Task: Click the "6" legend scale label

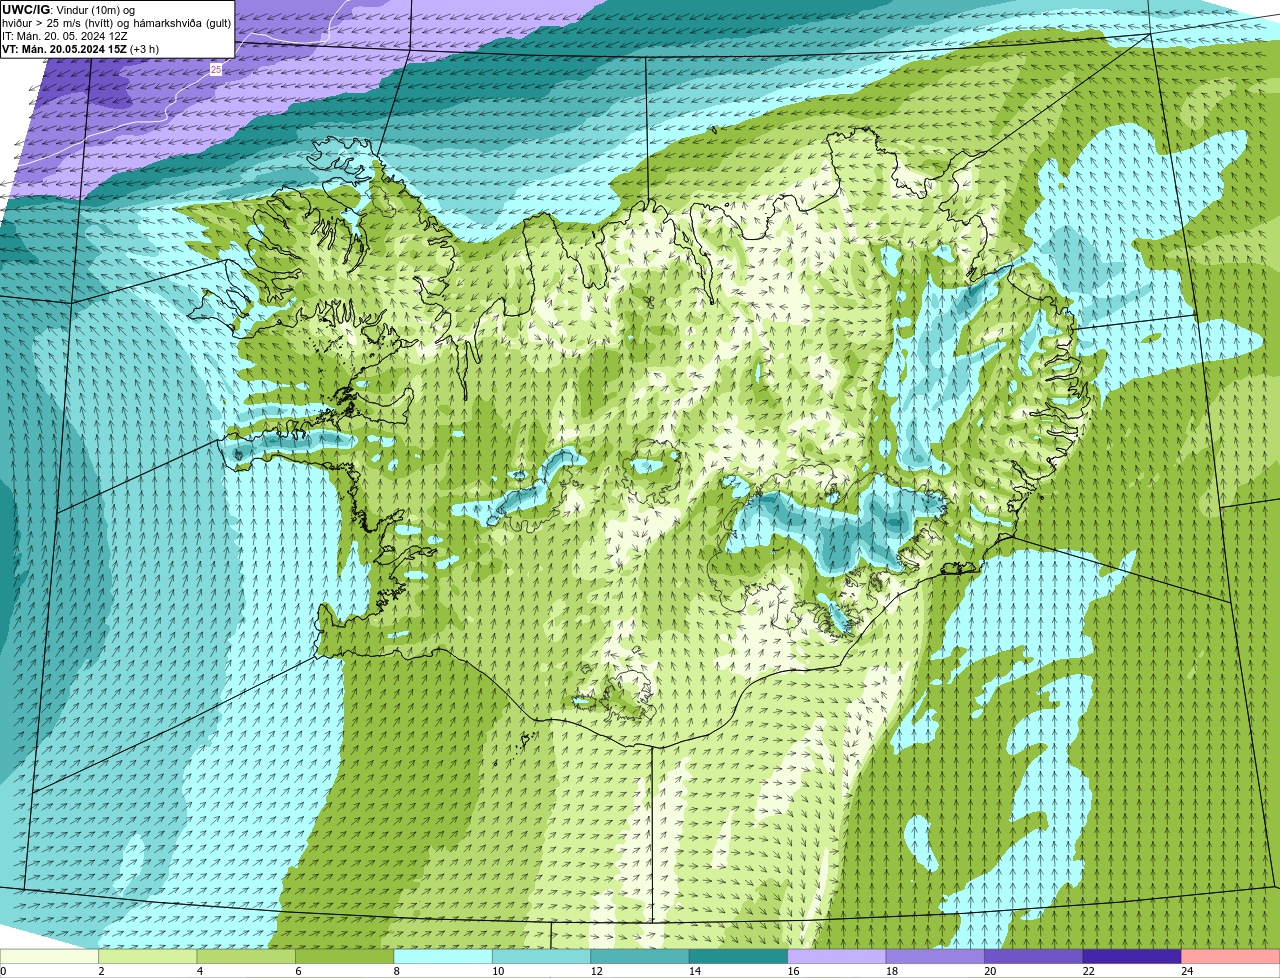Action: pyautogui.click(x=298, y=971)
